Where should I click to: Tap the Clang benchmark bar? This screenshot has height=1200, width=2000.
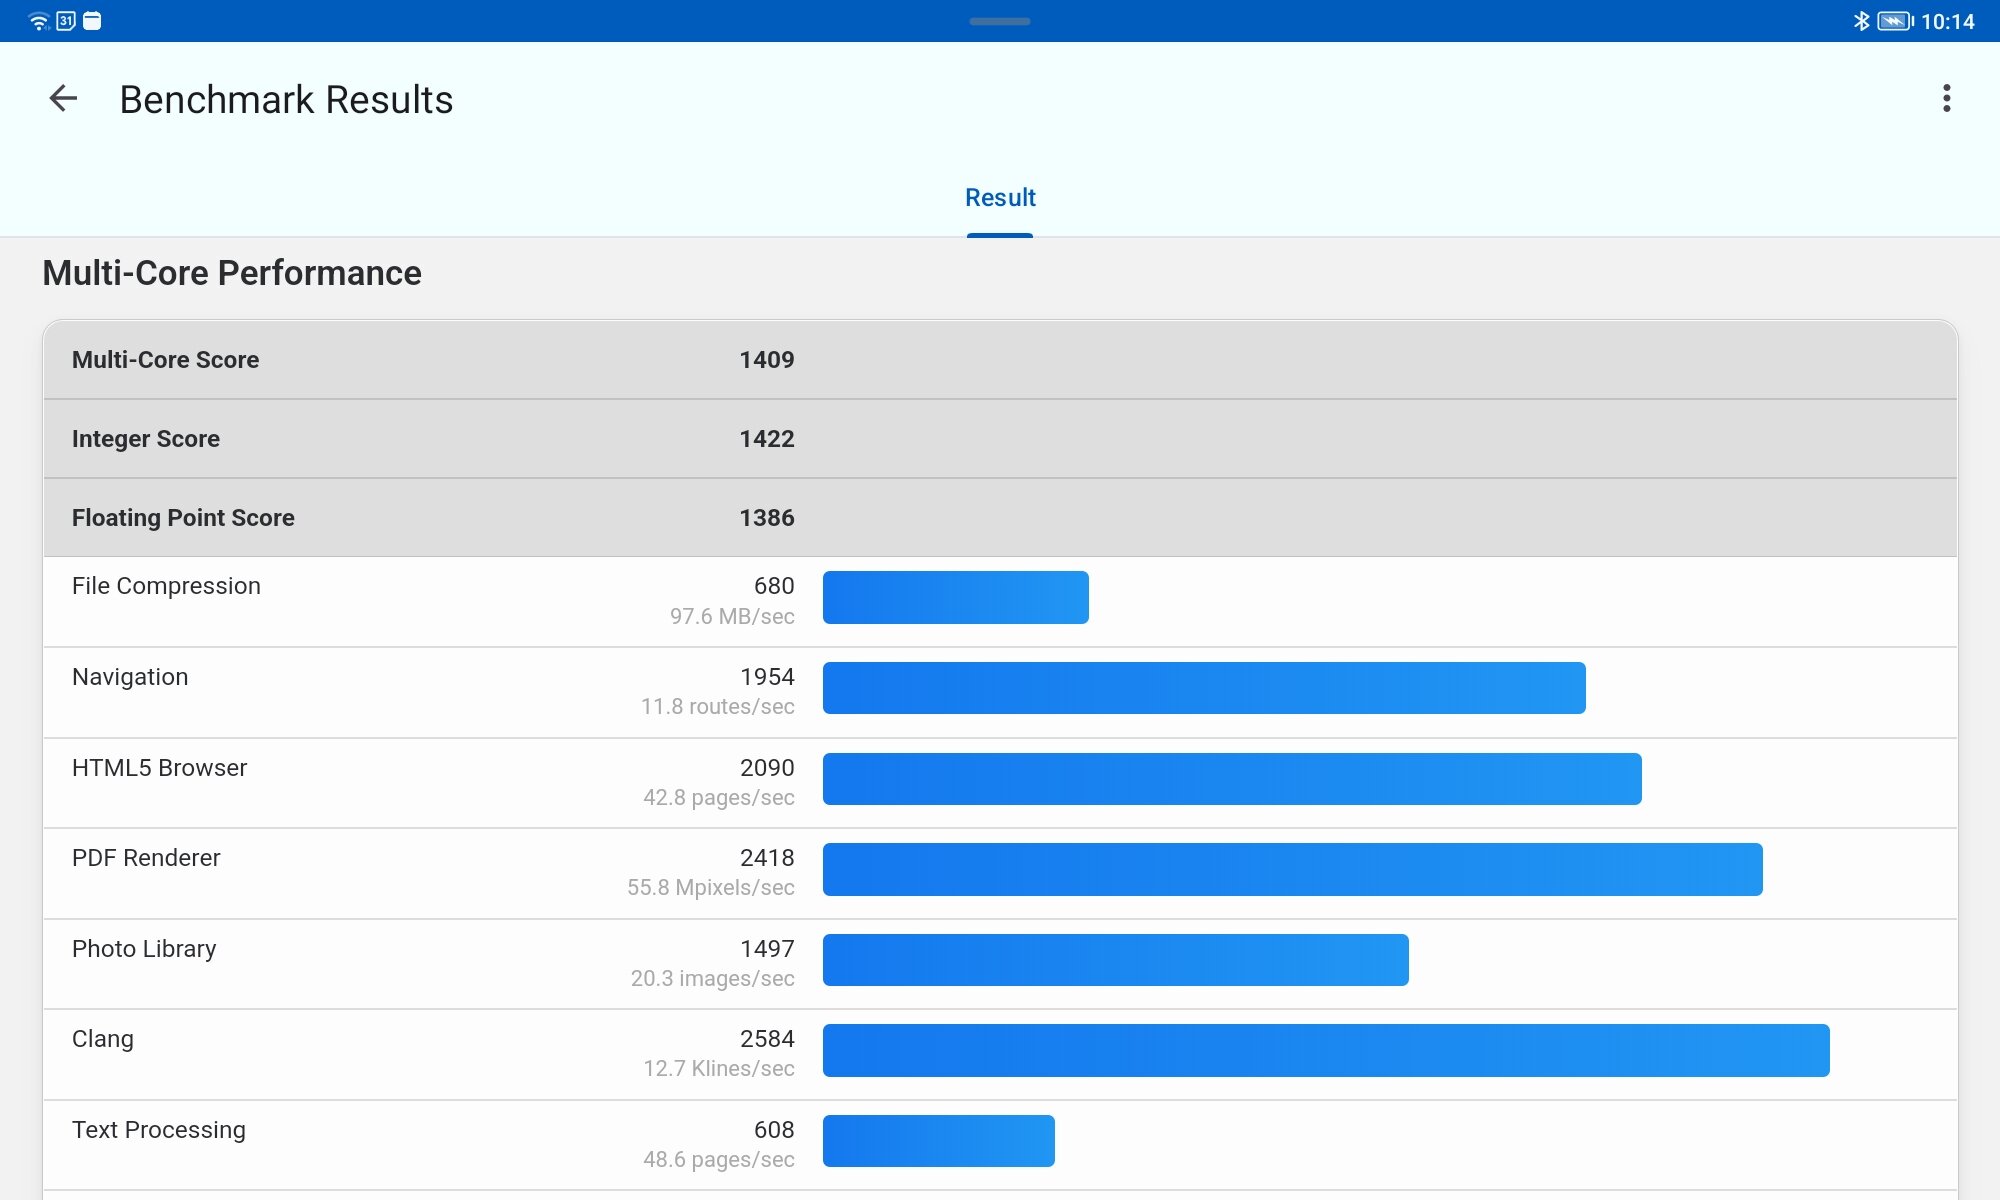1326,1050
